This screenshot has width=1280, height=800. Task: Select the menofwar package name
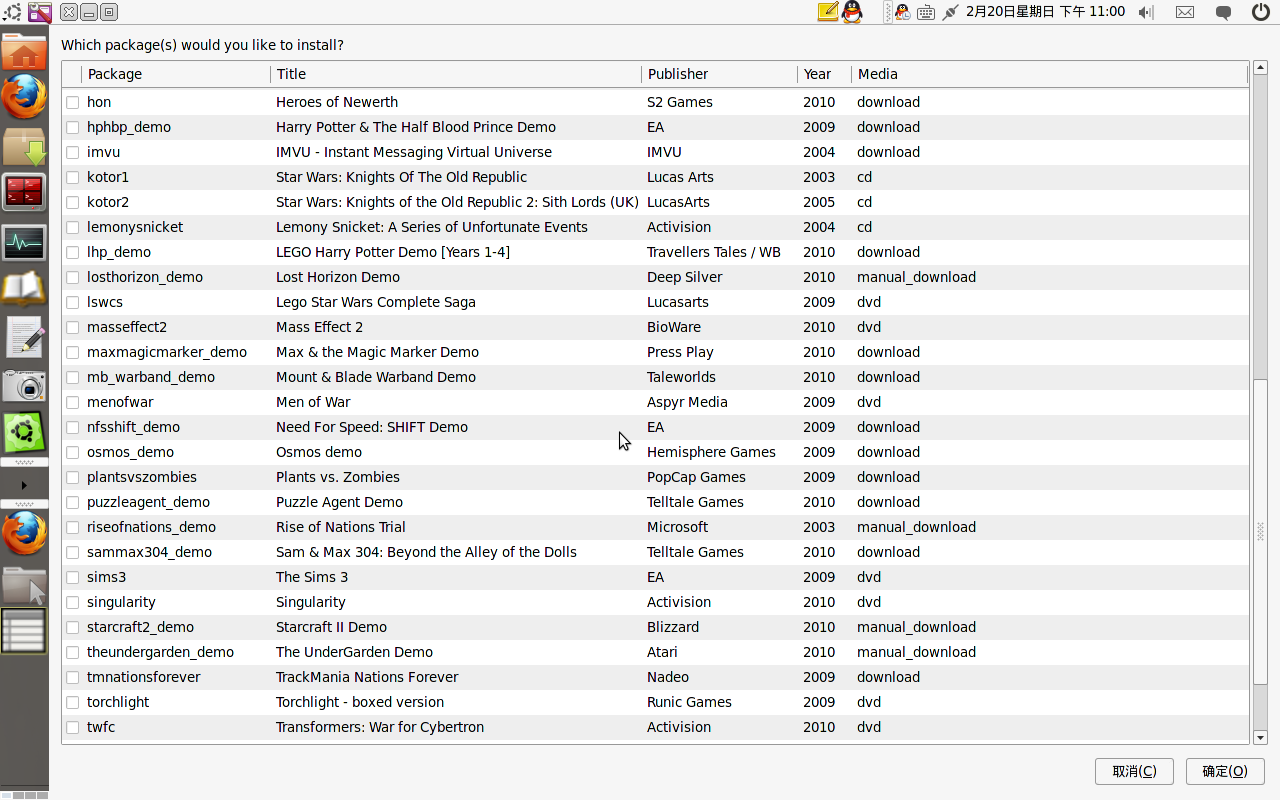pos(120,402)
